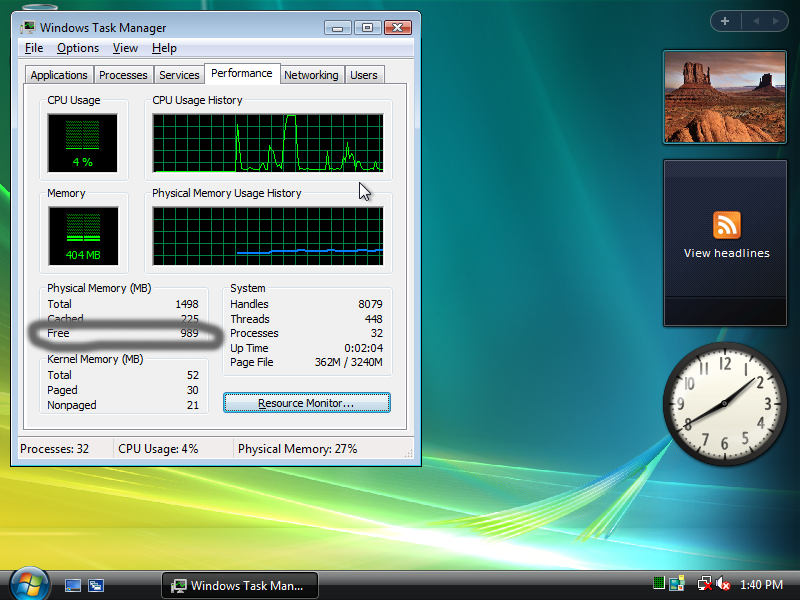The height and width of the screenshot is (600, 800).
Task: Click the Threads 448 row
Action: click(x=306, y=319)
